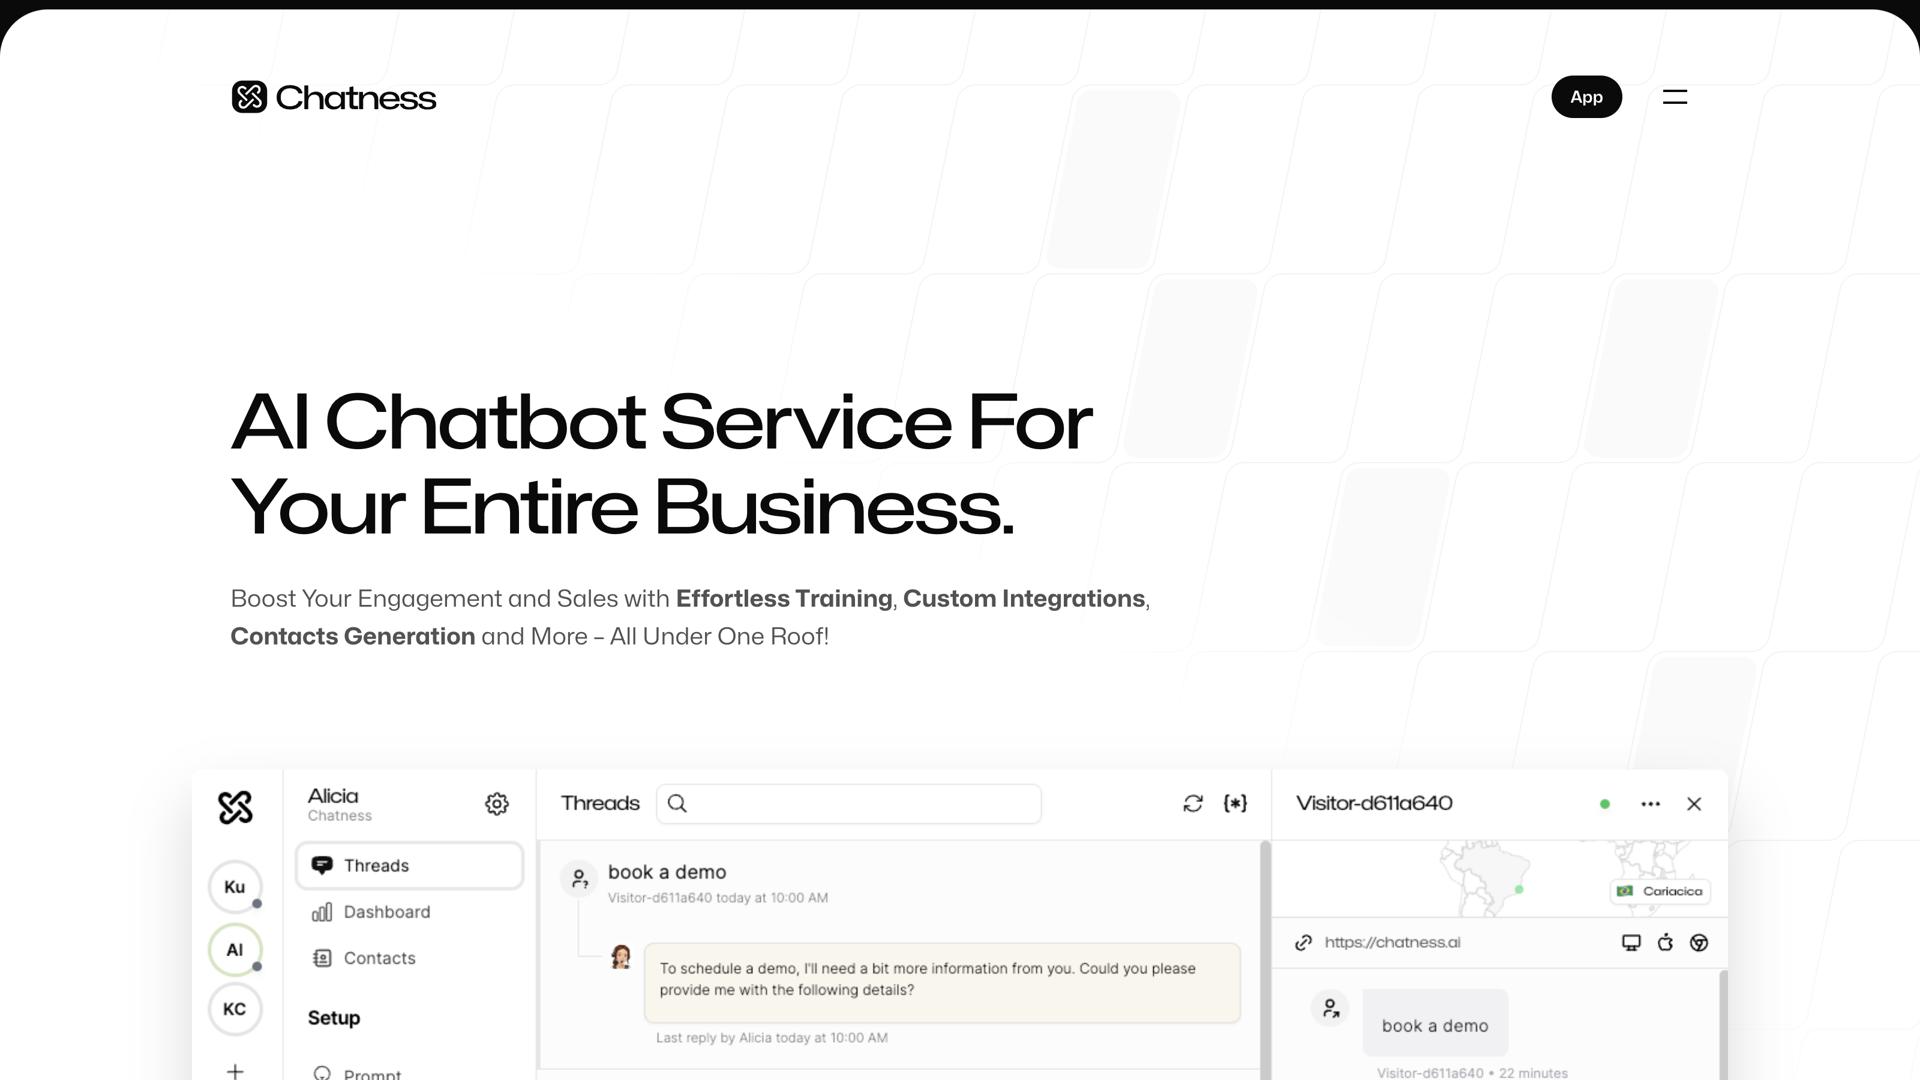Add a workspace with the plus icon

coord(235,1071)
